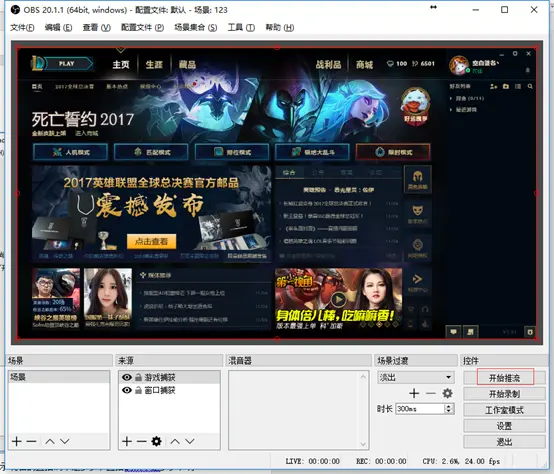
Task: Open the 配置文件(P) menu
Action: coord(142,28)
